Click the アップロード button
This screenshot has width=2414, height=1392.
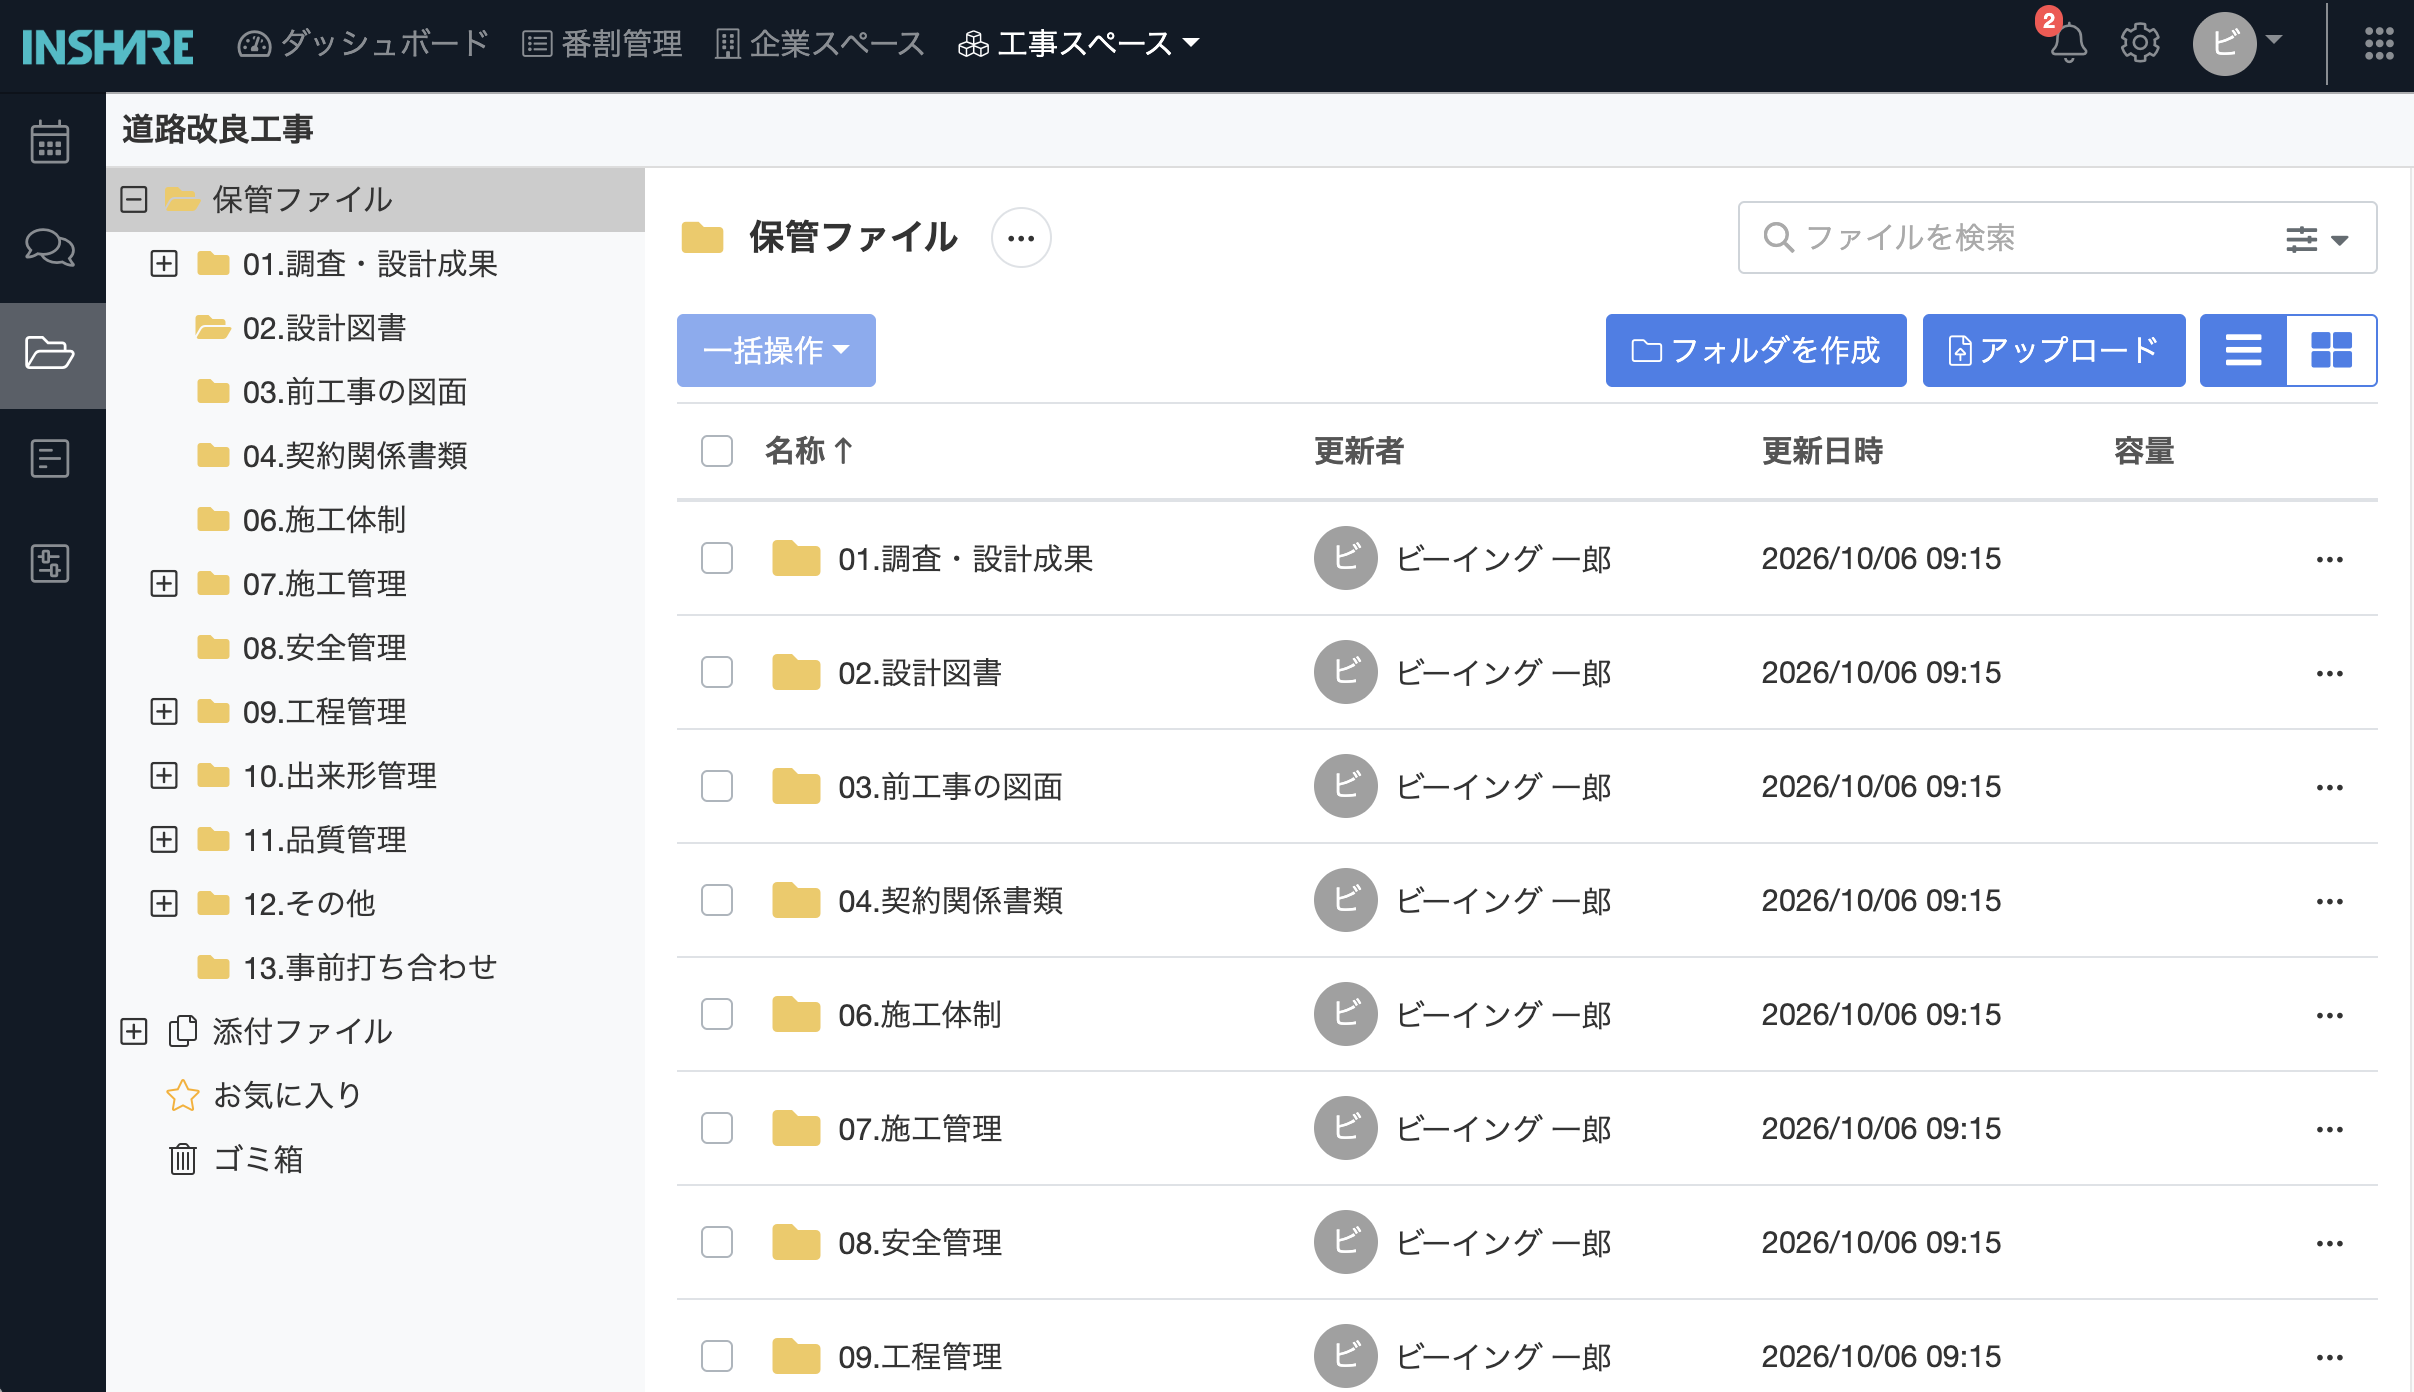(2054, 350)
